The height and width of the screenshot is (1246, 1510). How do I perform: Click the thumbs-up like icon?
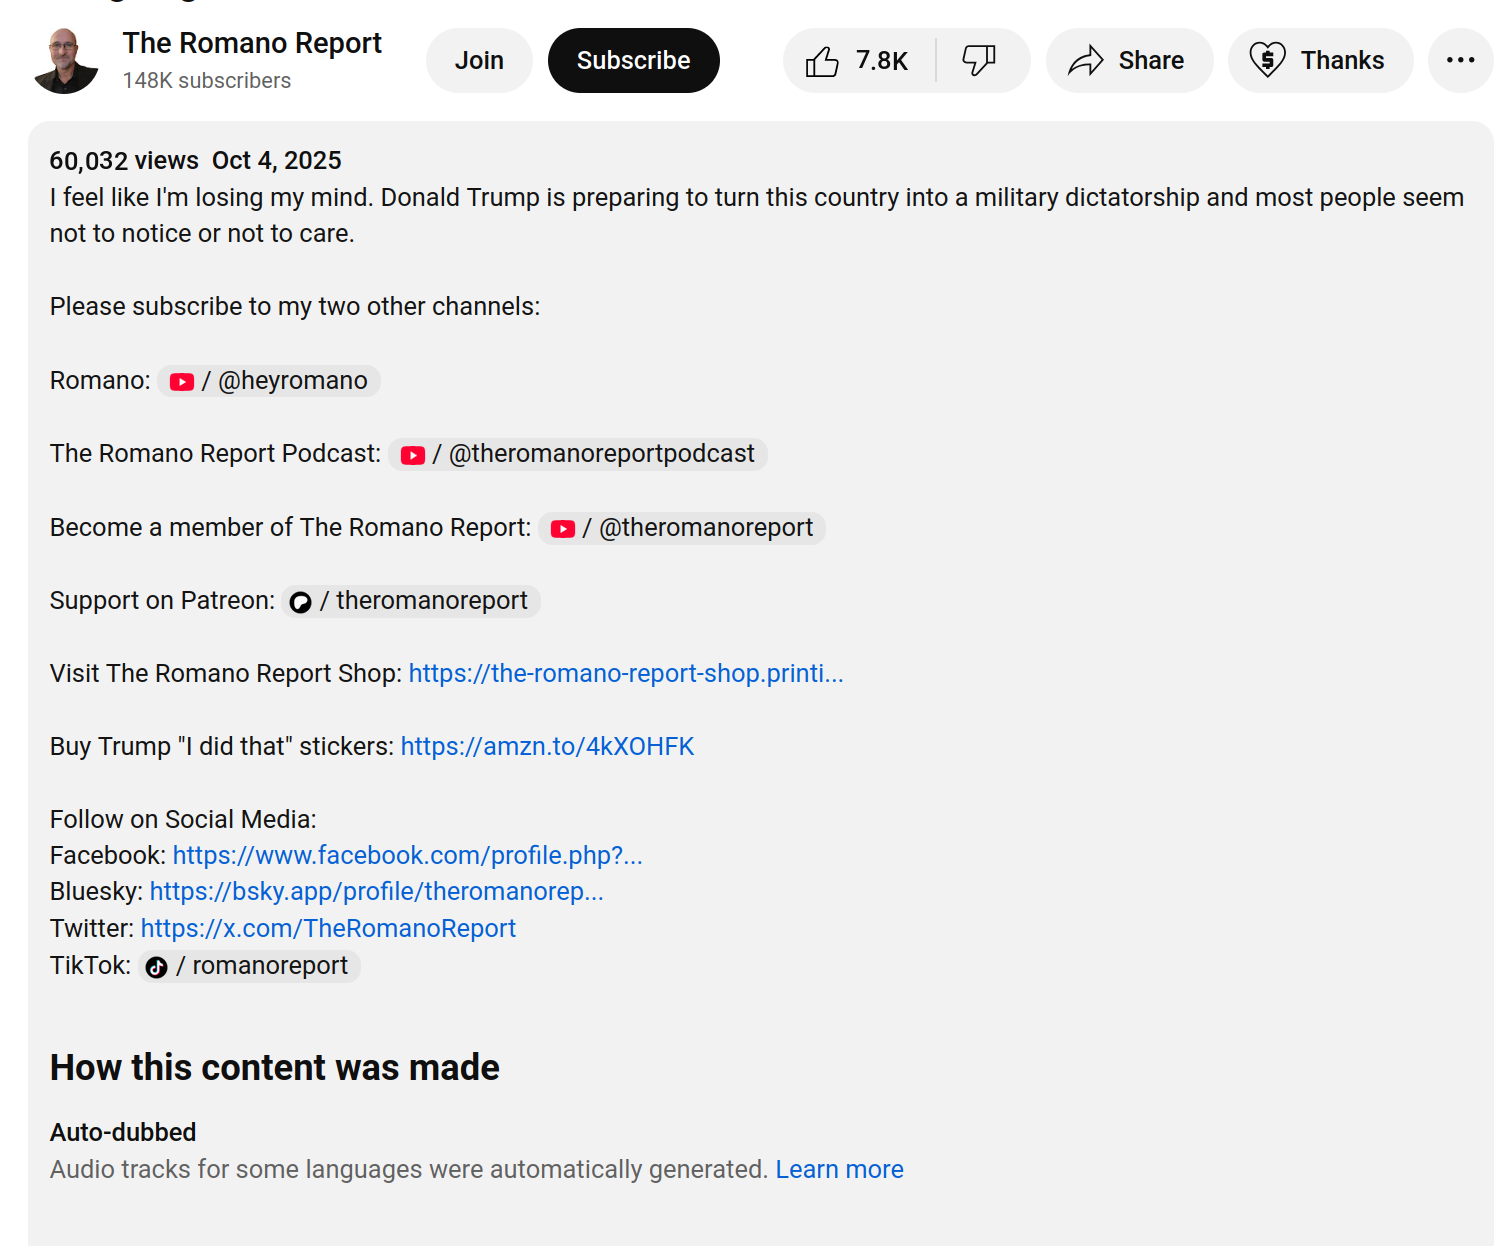(823, 61)
